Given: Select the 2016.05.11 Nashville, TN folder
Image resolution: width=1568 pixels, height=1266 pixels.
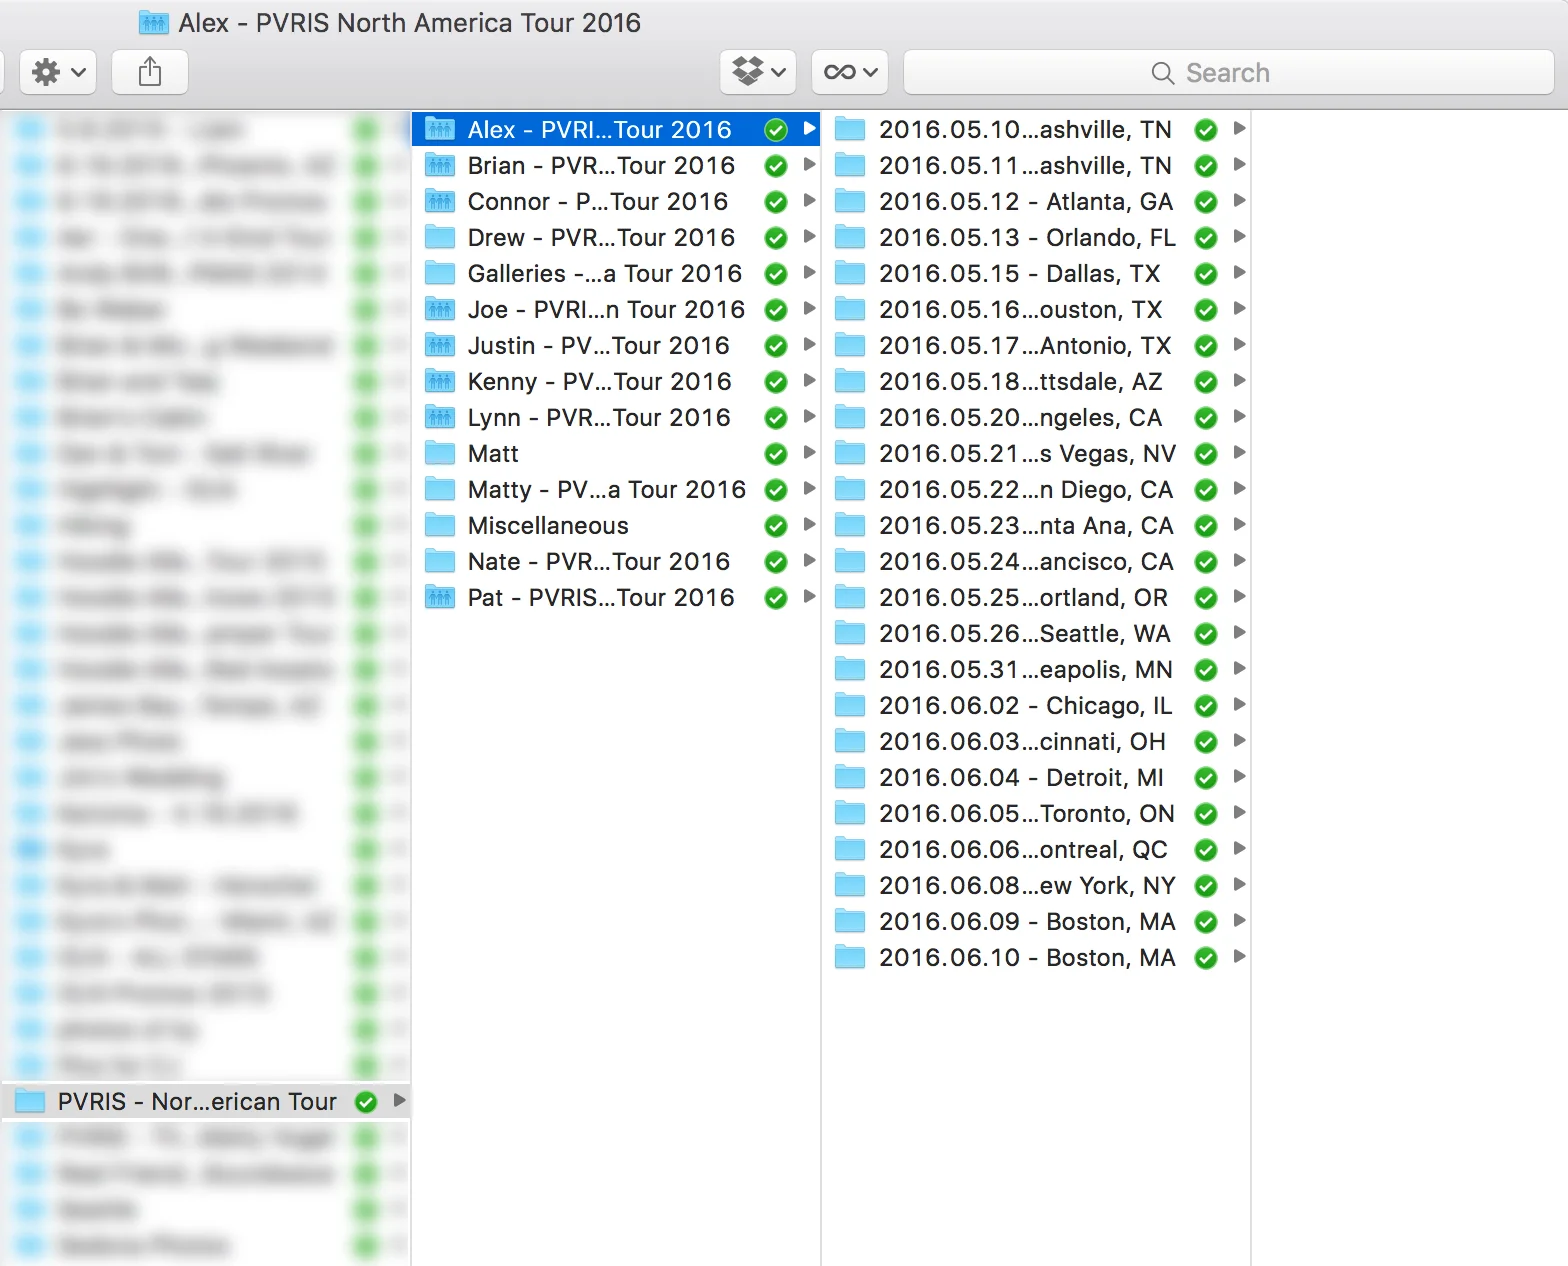Looking at the screenshot, I should click(x=1036, y=165).
